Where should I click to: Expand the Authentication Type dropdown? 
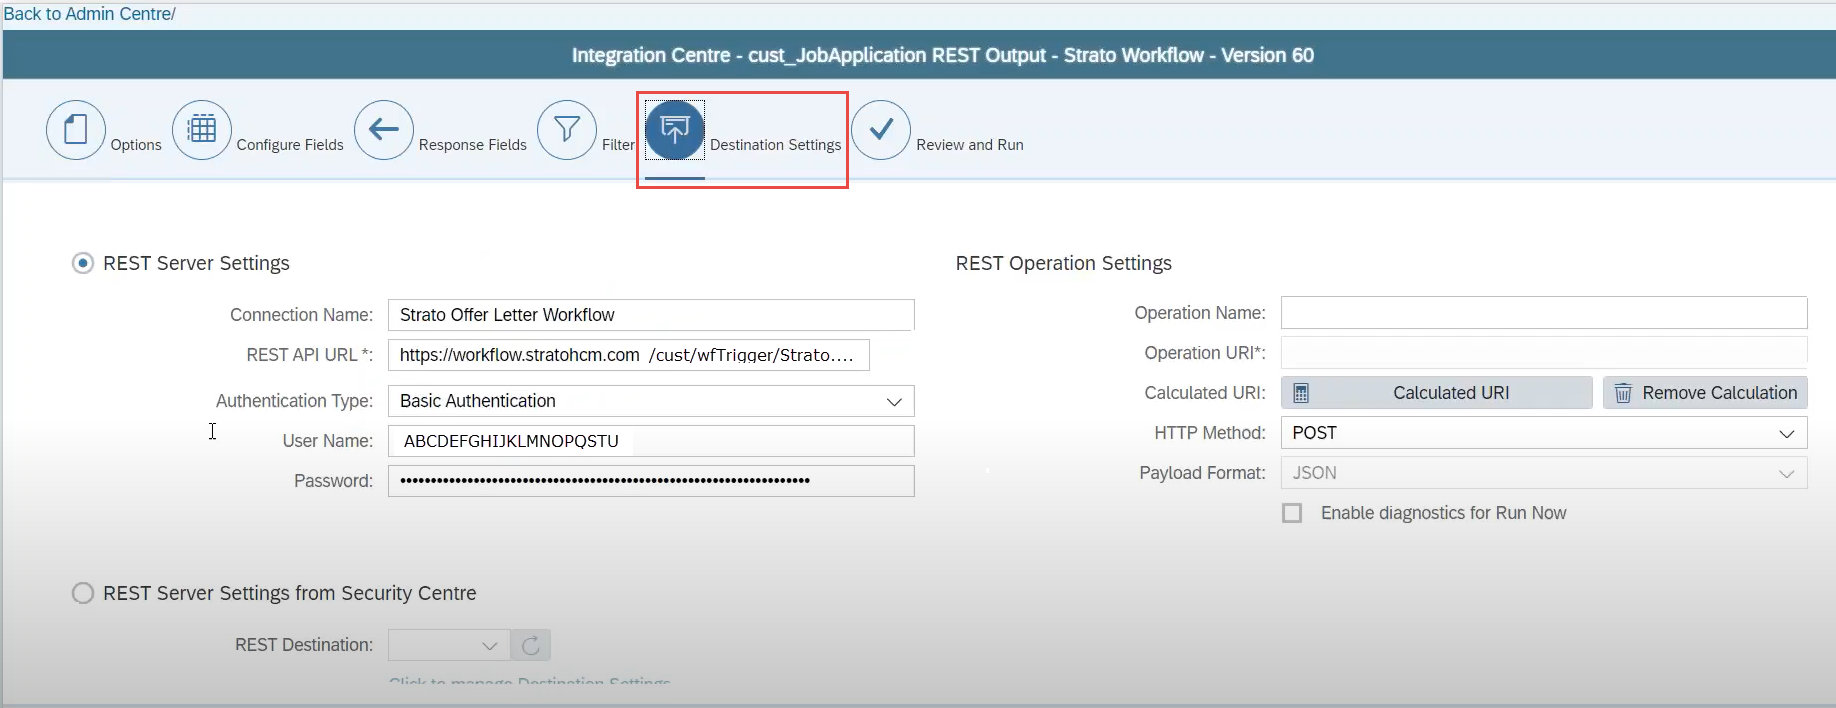[x=893, y=401]
